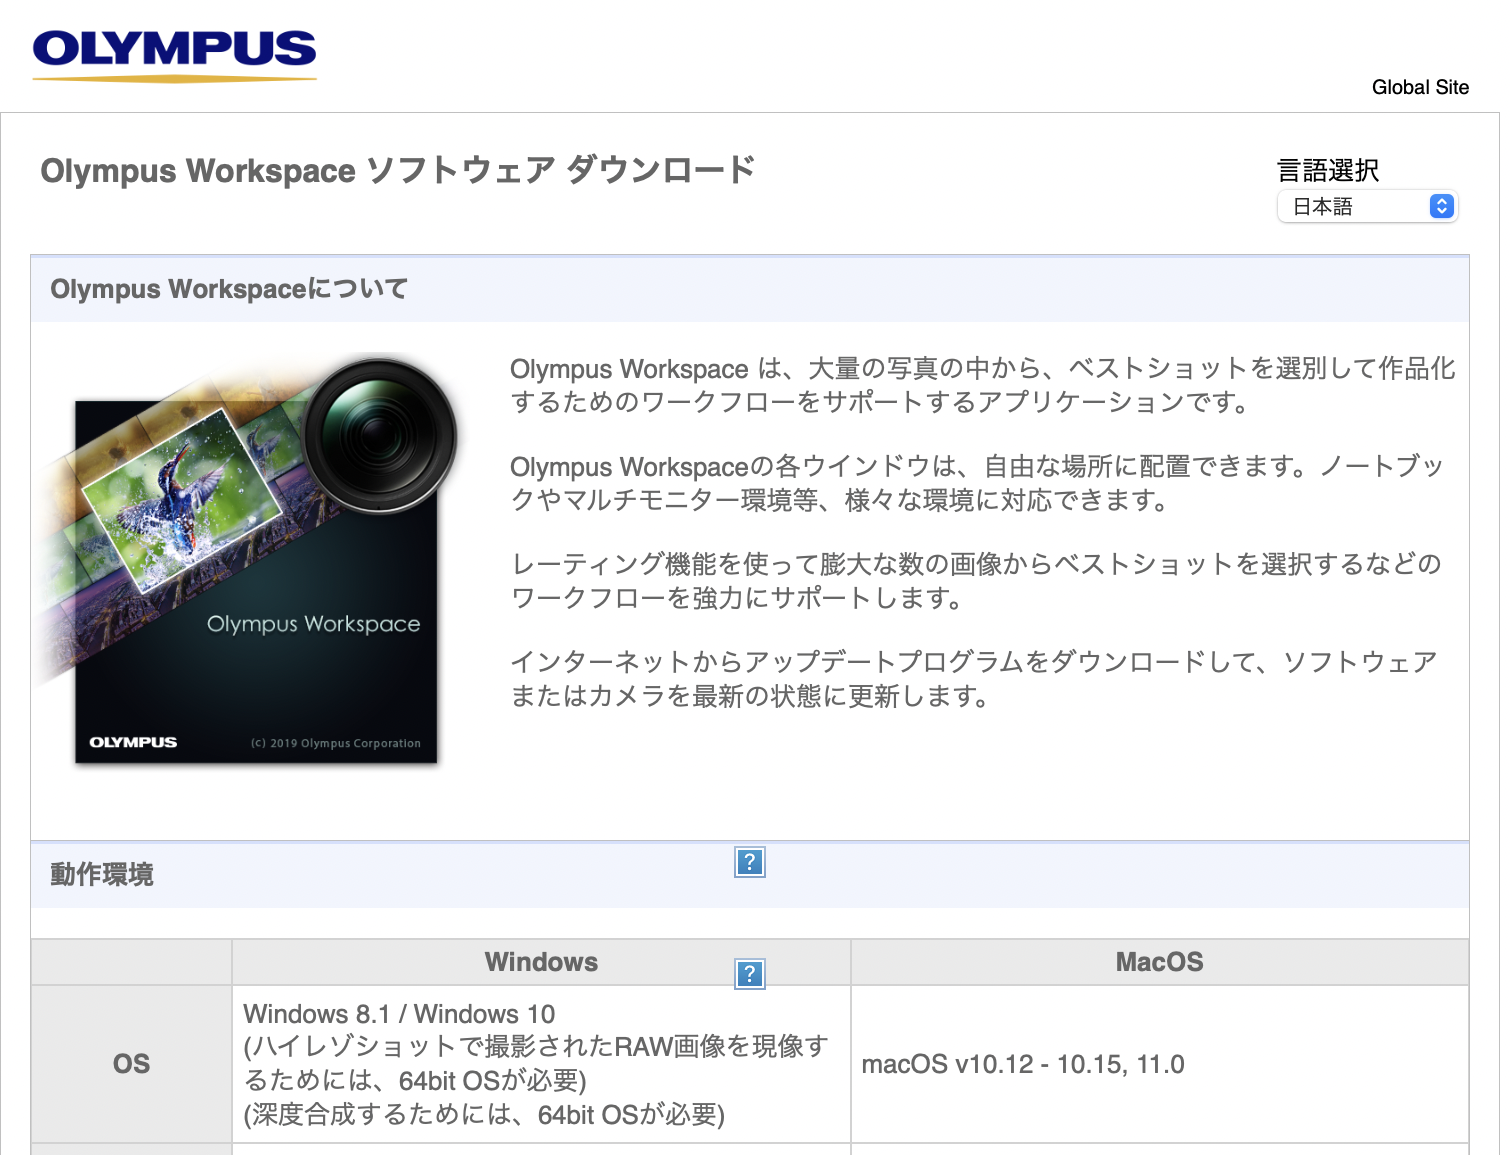Click the OS row label cell

(131, 1064)
